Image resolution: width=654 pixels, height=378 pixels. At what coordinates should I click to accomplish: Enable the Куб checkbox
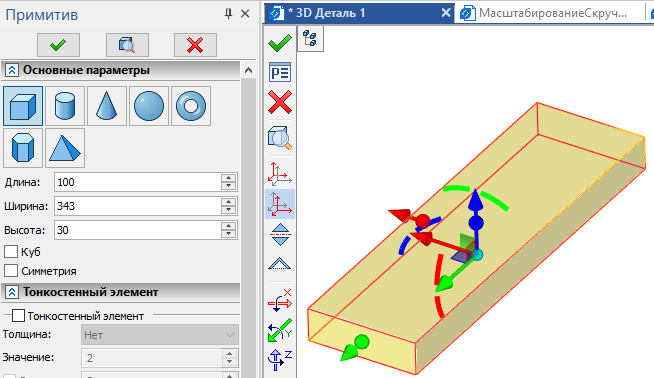click(x=11, y=252)
